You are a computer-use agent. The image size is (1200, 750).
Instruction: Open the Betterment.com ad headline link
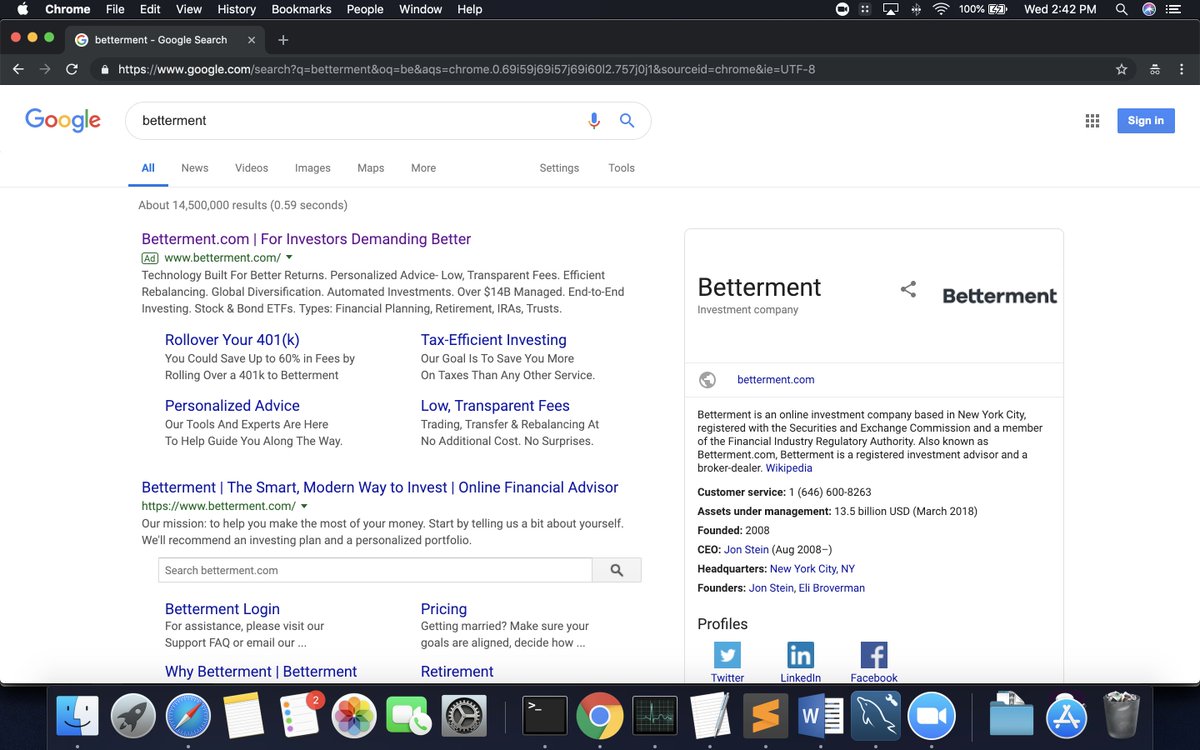(306, 239)
